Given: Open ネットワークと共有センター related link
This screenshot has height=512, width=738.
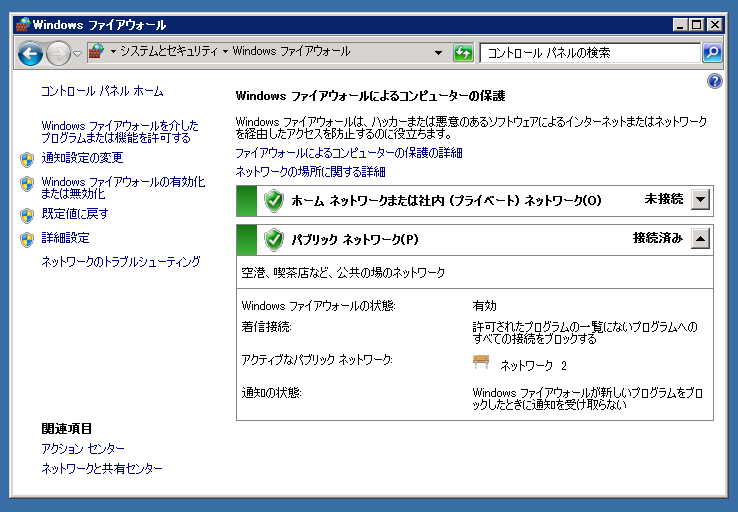Looking at the screenshot, I should [x=102, y=469].
